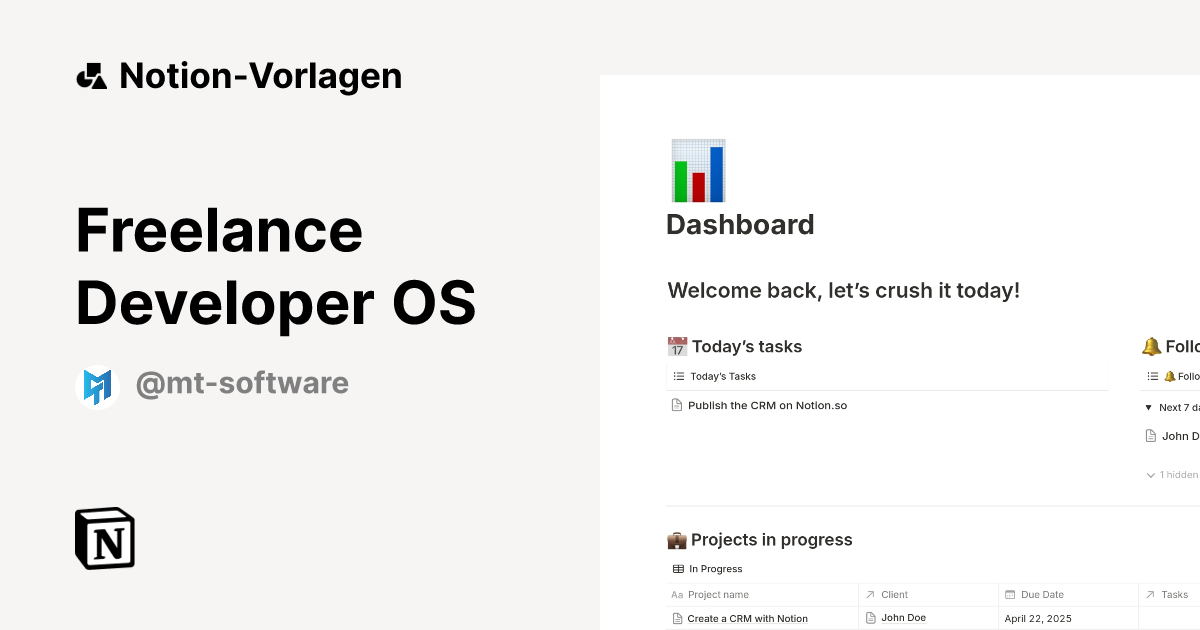The width and height of the screenshot is (1200, 630).
Task: Click the Dashboard bar chart page icon
Action: coord(697,169)
